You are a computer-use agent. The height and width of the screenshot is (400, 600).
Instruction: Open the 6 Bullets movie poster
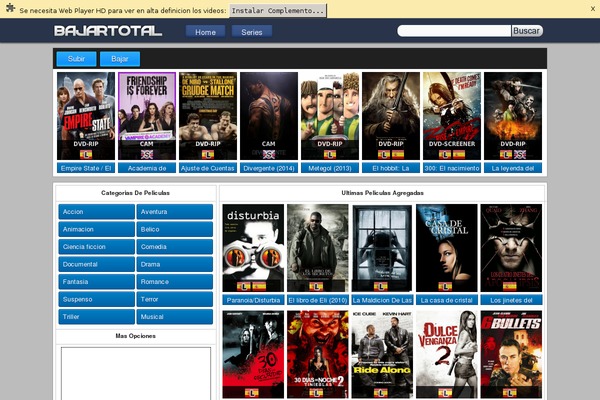coord(511,354)
